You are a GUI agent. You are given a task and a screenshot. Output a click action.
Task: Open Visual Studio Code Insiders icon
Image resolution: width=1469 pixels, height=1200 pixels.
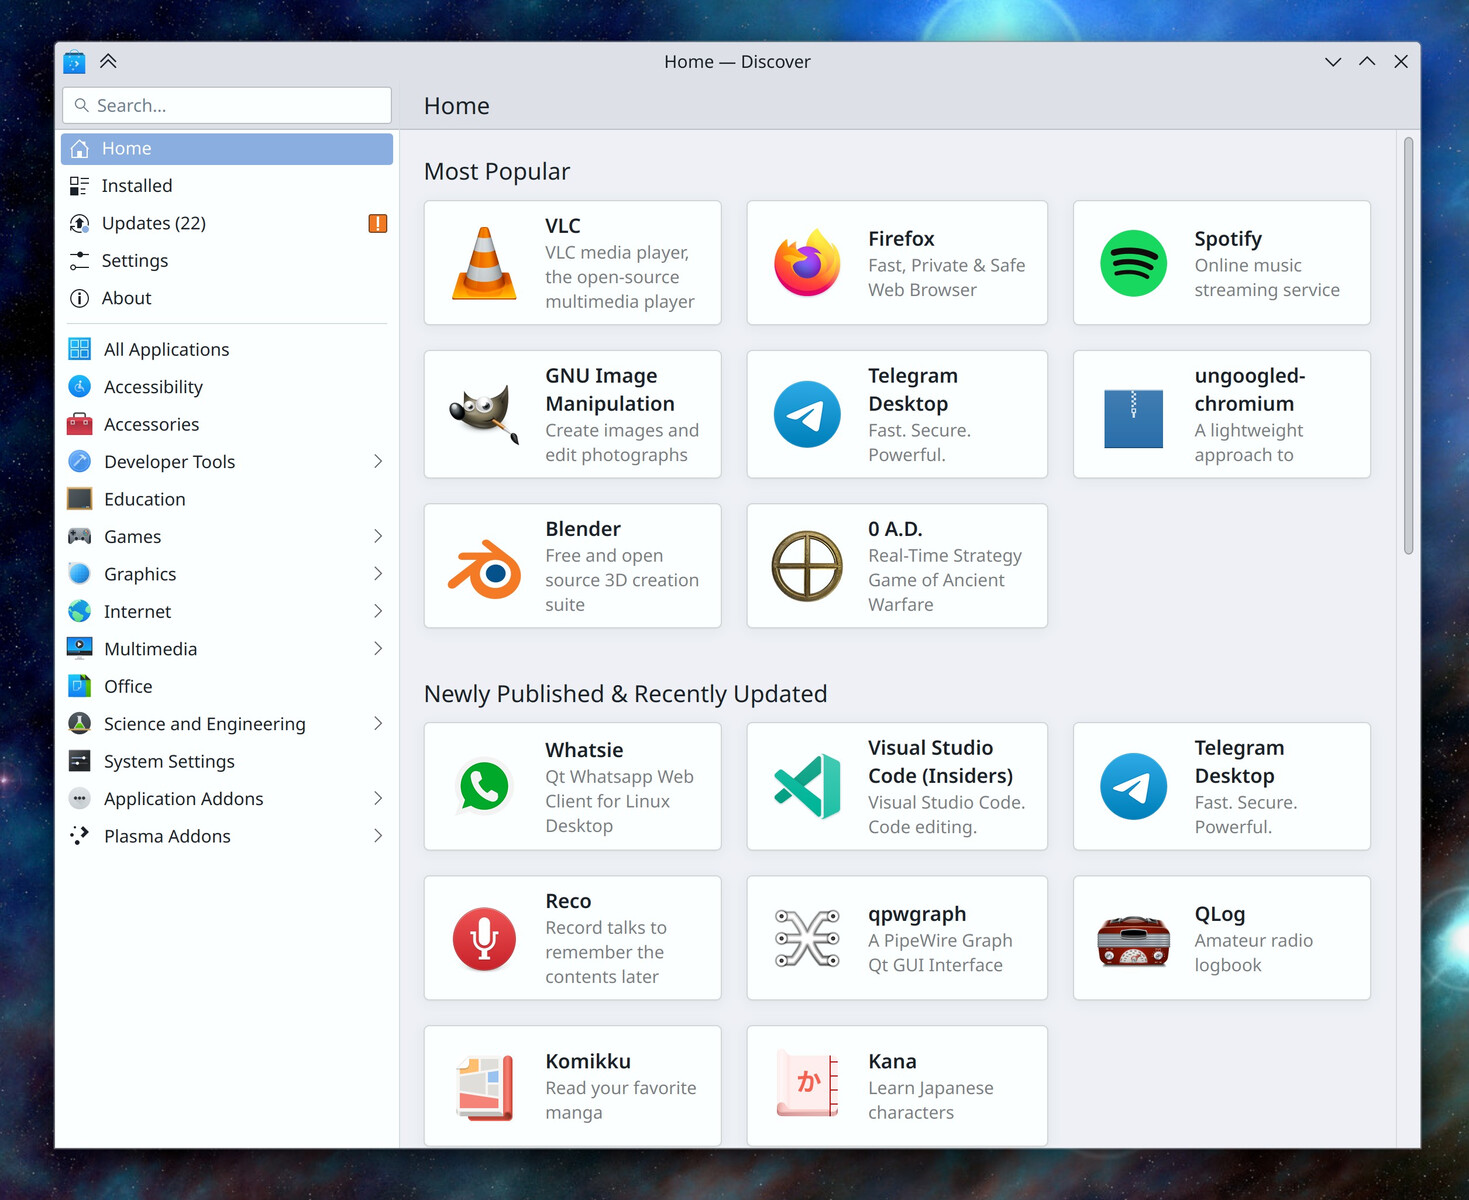click(x=807, y=787)
